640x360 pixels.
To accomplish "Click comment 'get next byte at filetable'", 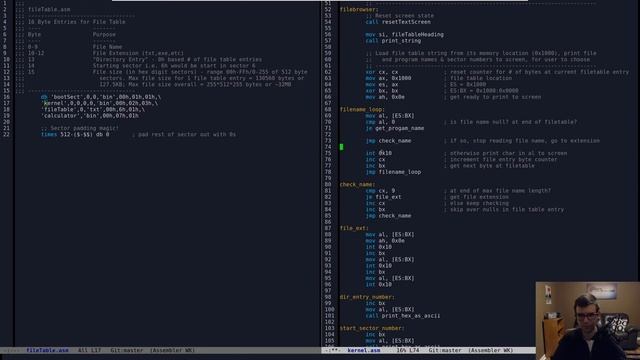I will (x=489, y=166).
